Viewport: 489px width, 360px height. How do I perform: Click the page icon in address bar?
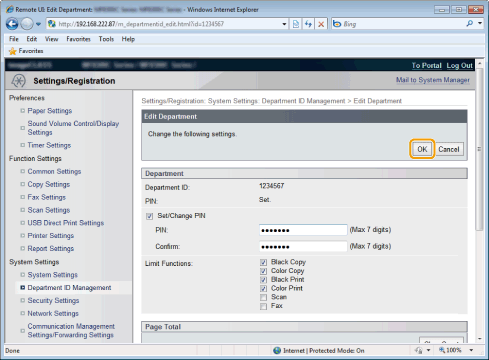point(52,24)
